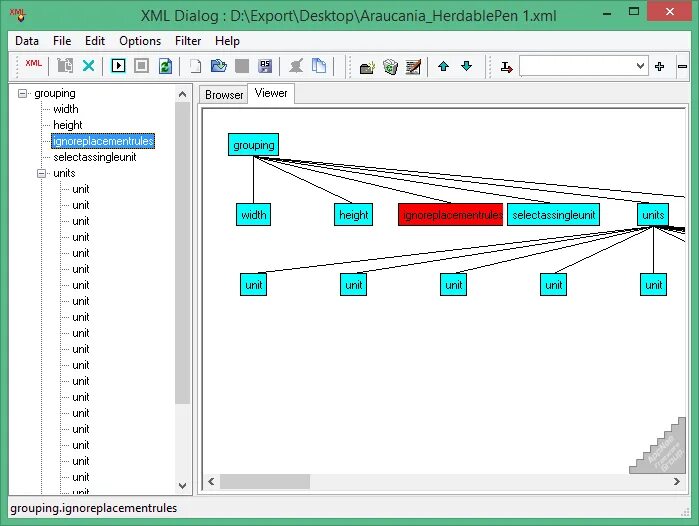Delete node with the teal X icon
Viewport: 699px width, 526px height.
[89, 66]
